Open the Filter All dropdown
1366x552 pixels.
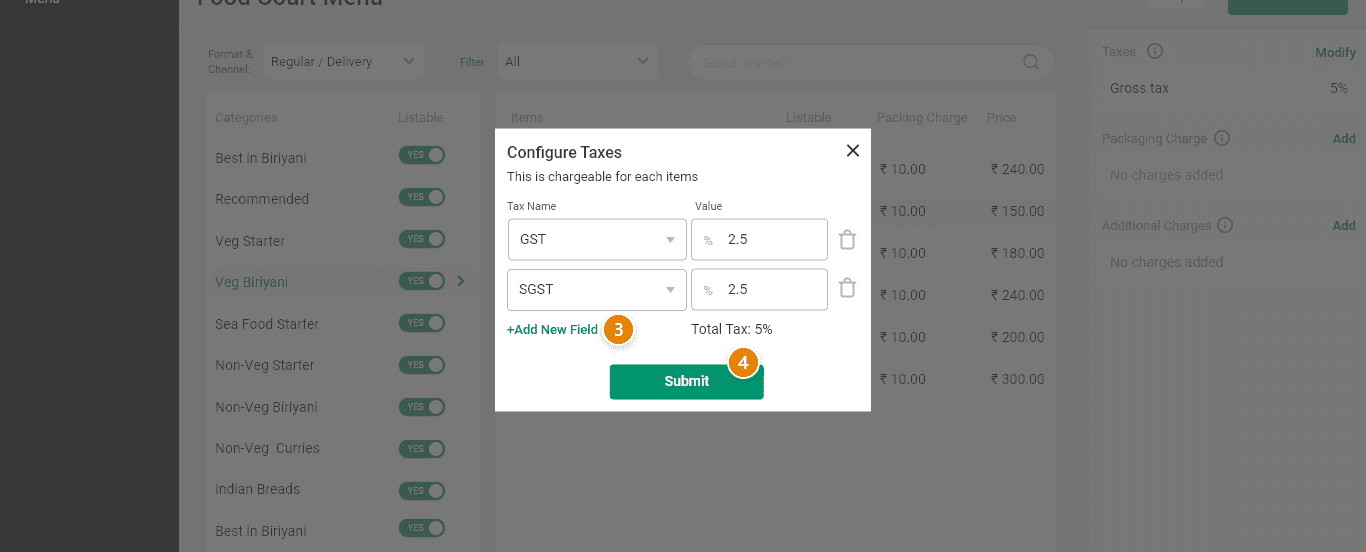pos(577,62)
